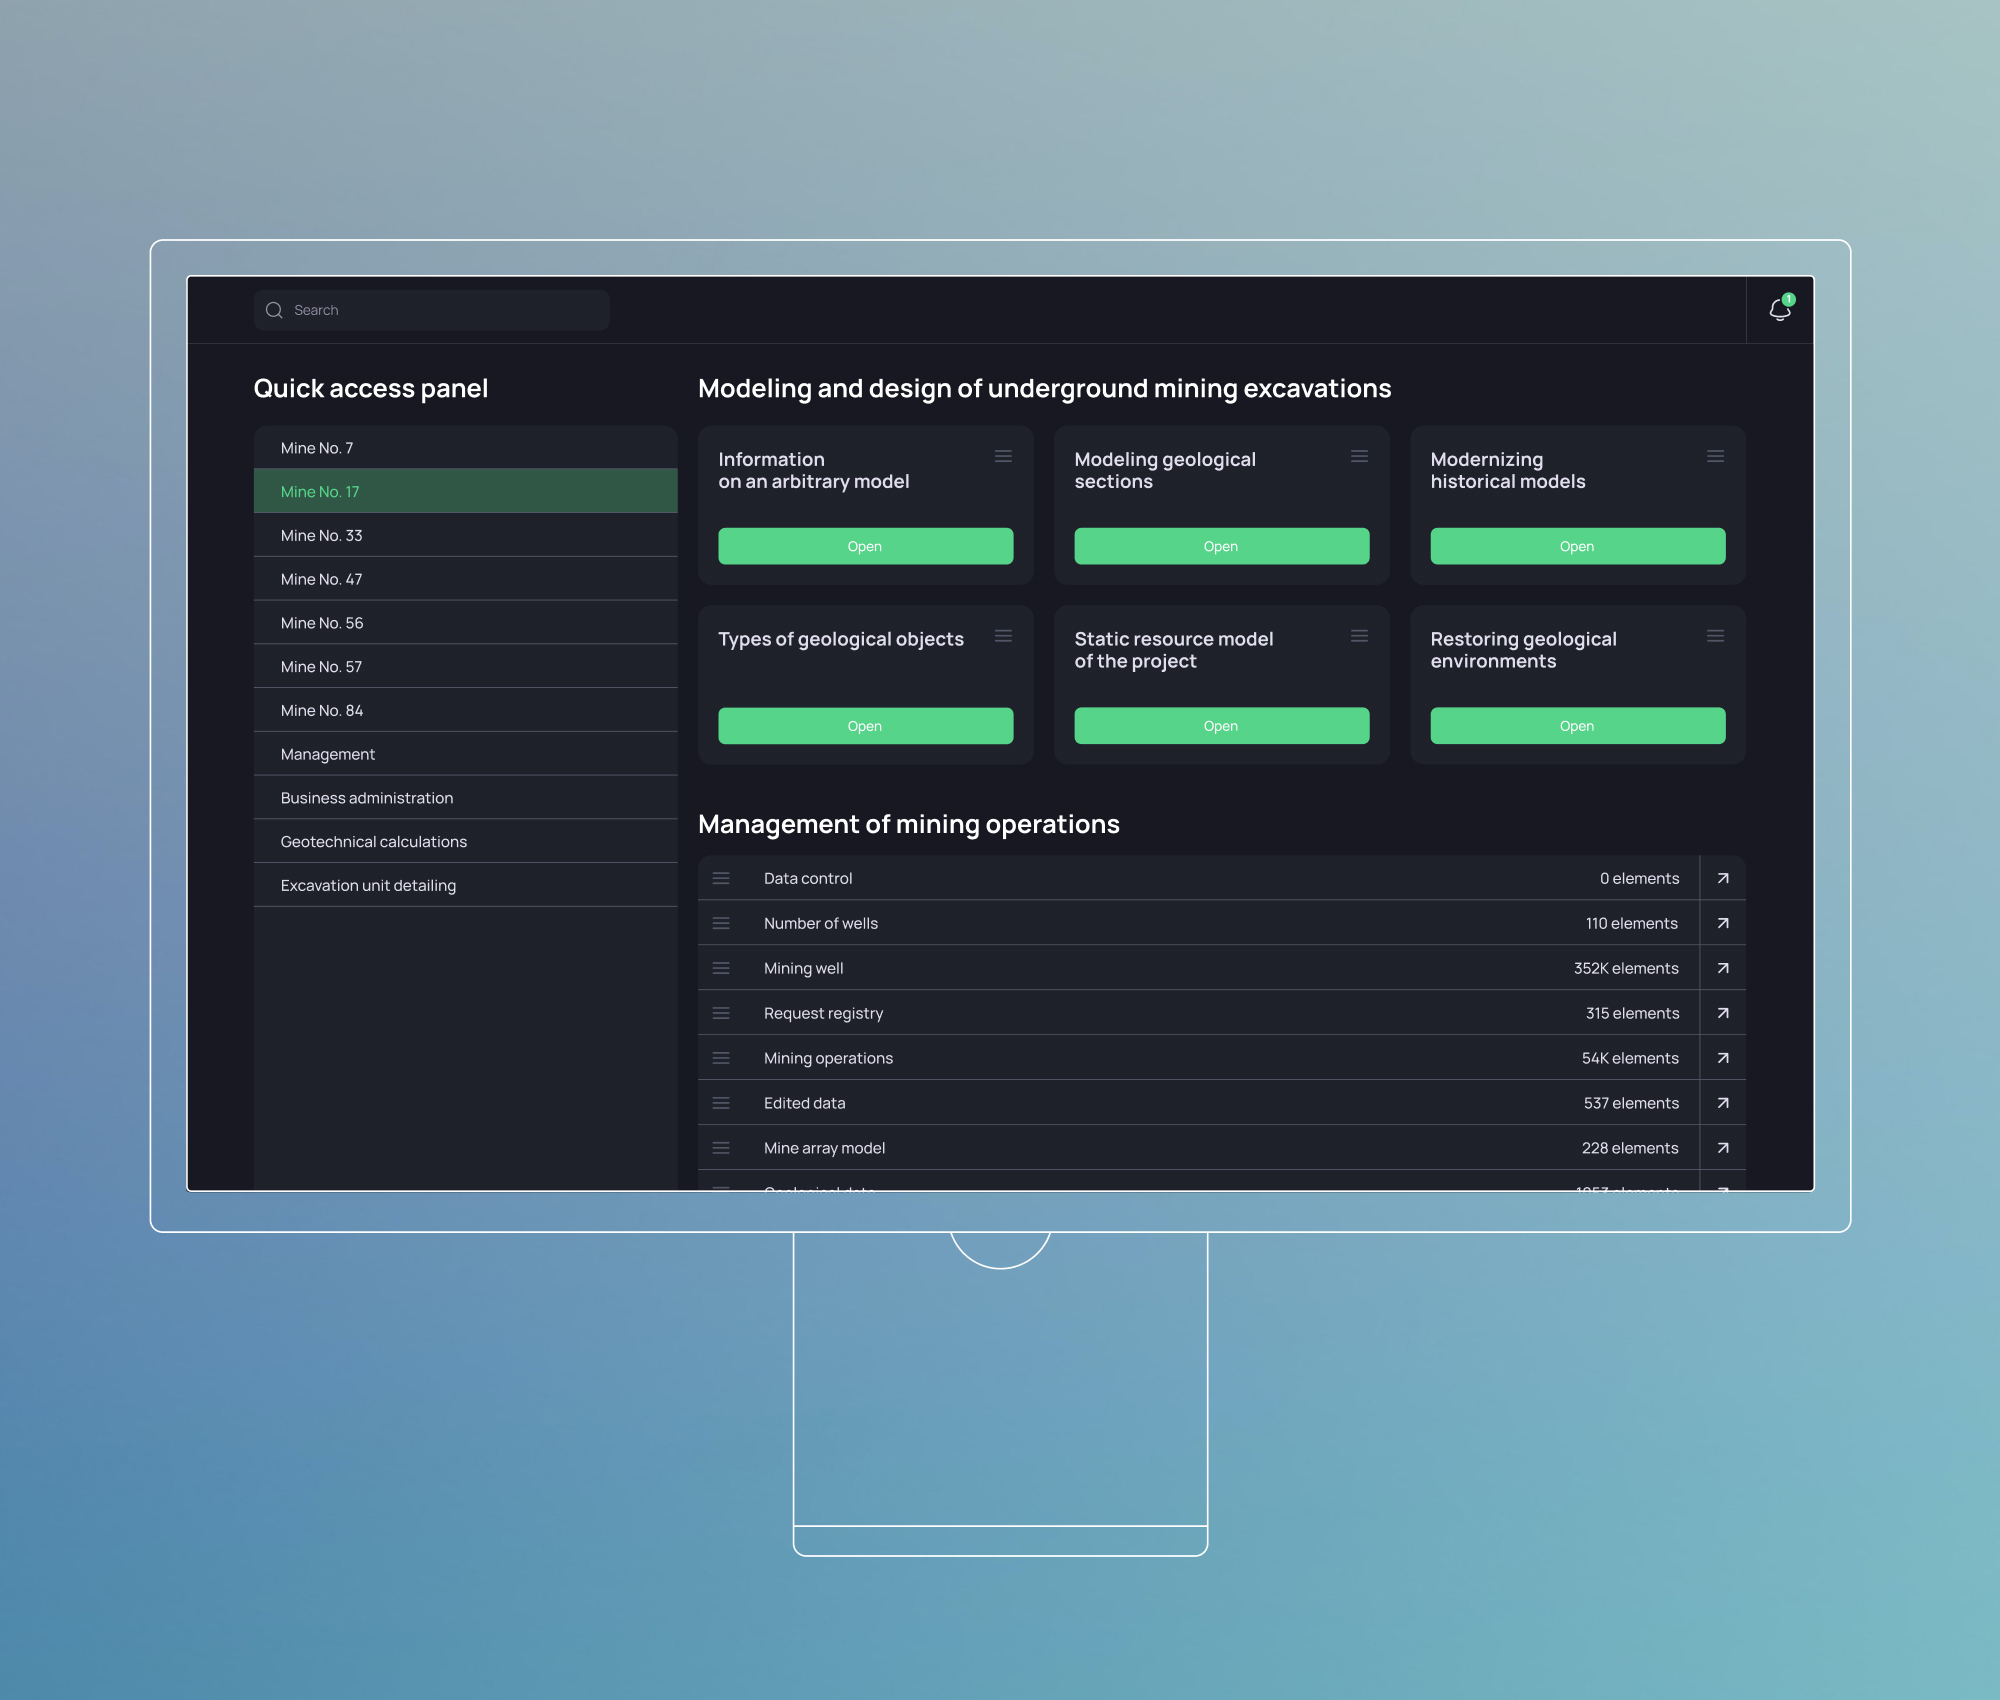The height and width of the screenshot is (1700, 2000).
Task: Open arrow icon for Data control row
Action: tap(1723, 878)
